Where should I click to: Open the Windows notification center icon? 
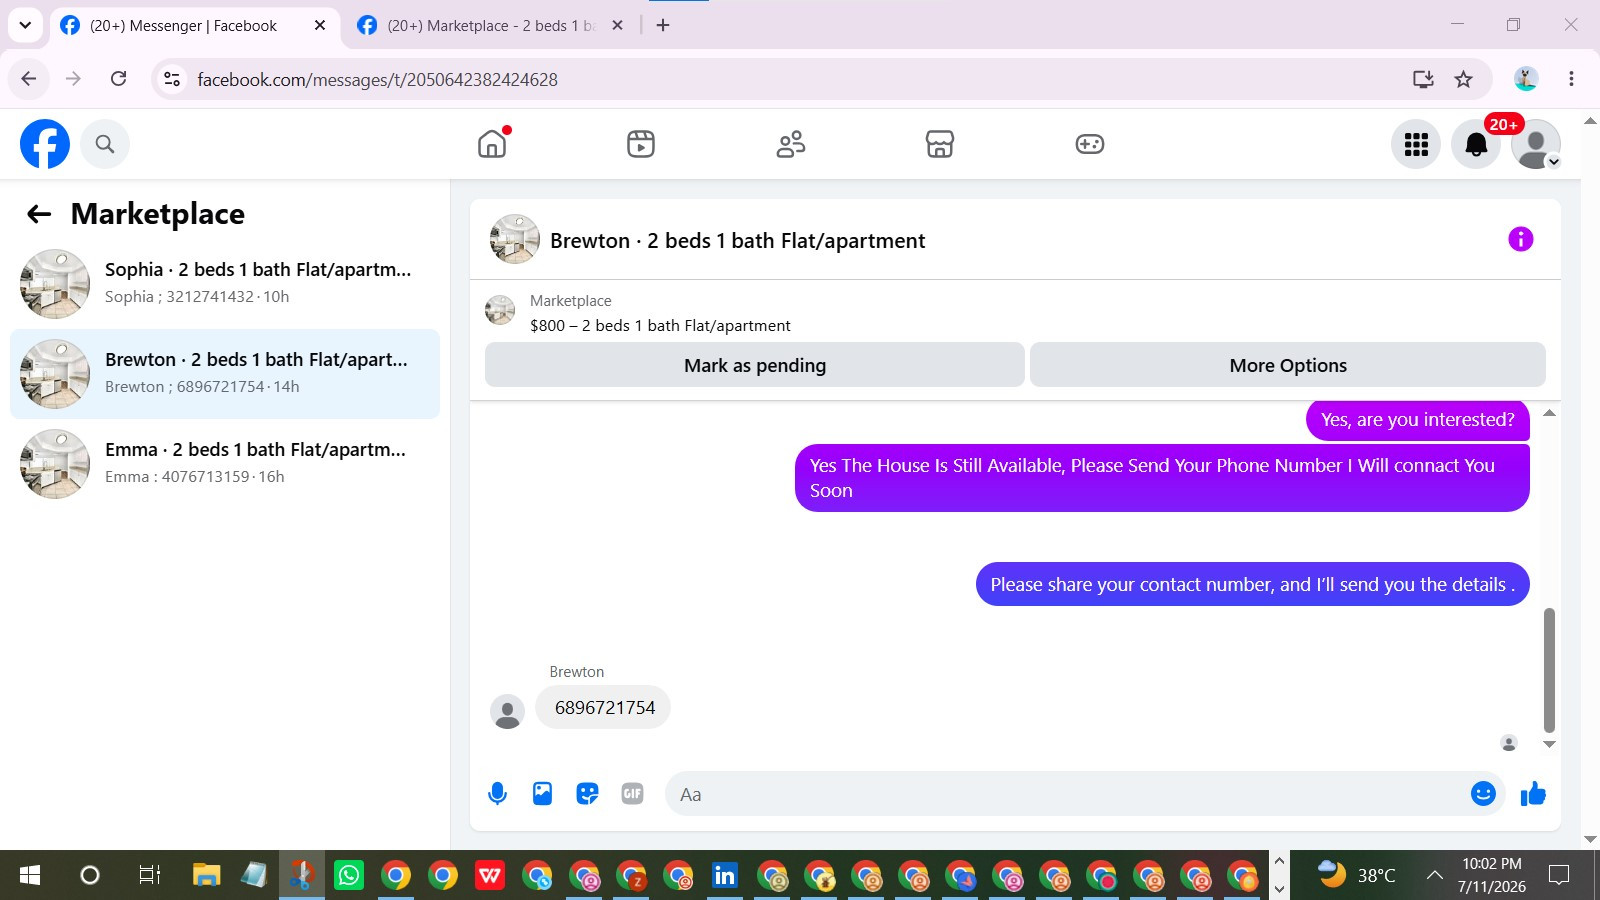pyautogui.click(x=1558, y=876)
